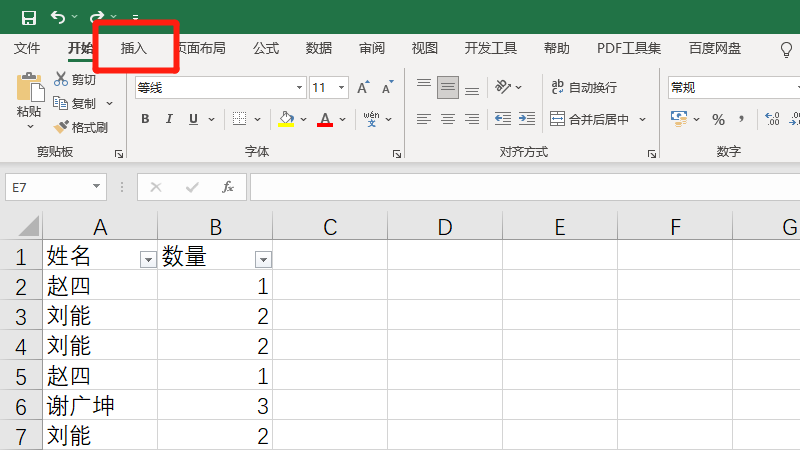Apply the red font color A
The height and width of the screenshot is (450, 800).
tap(325, 119)
